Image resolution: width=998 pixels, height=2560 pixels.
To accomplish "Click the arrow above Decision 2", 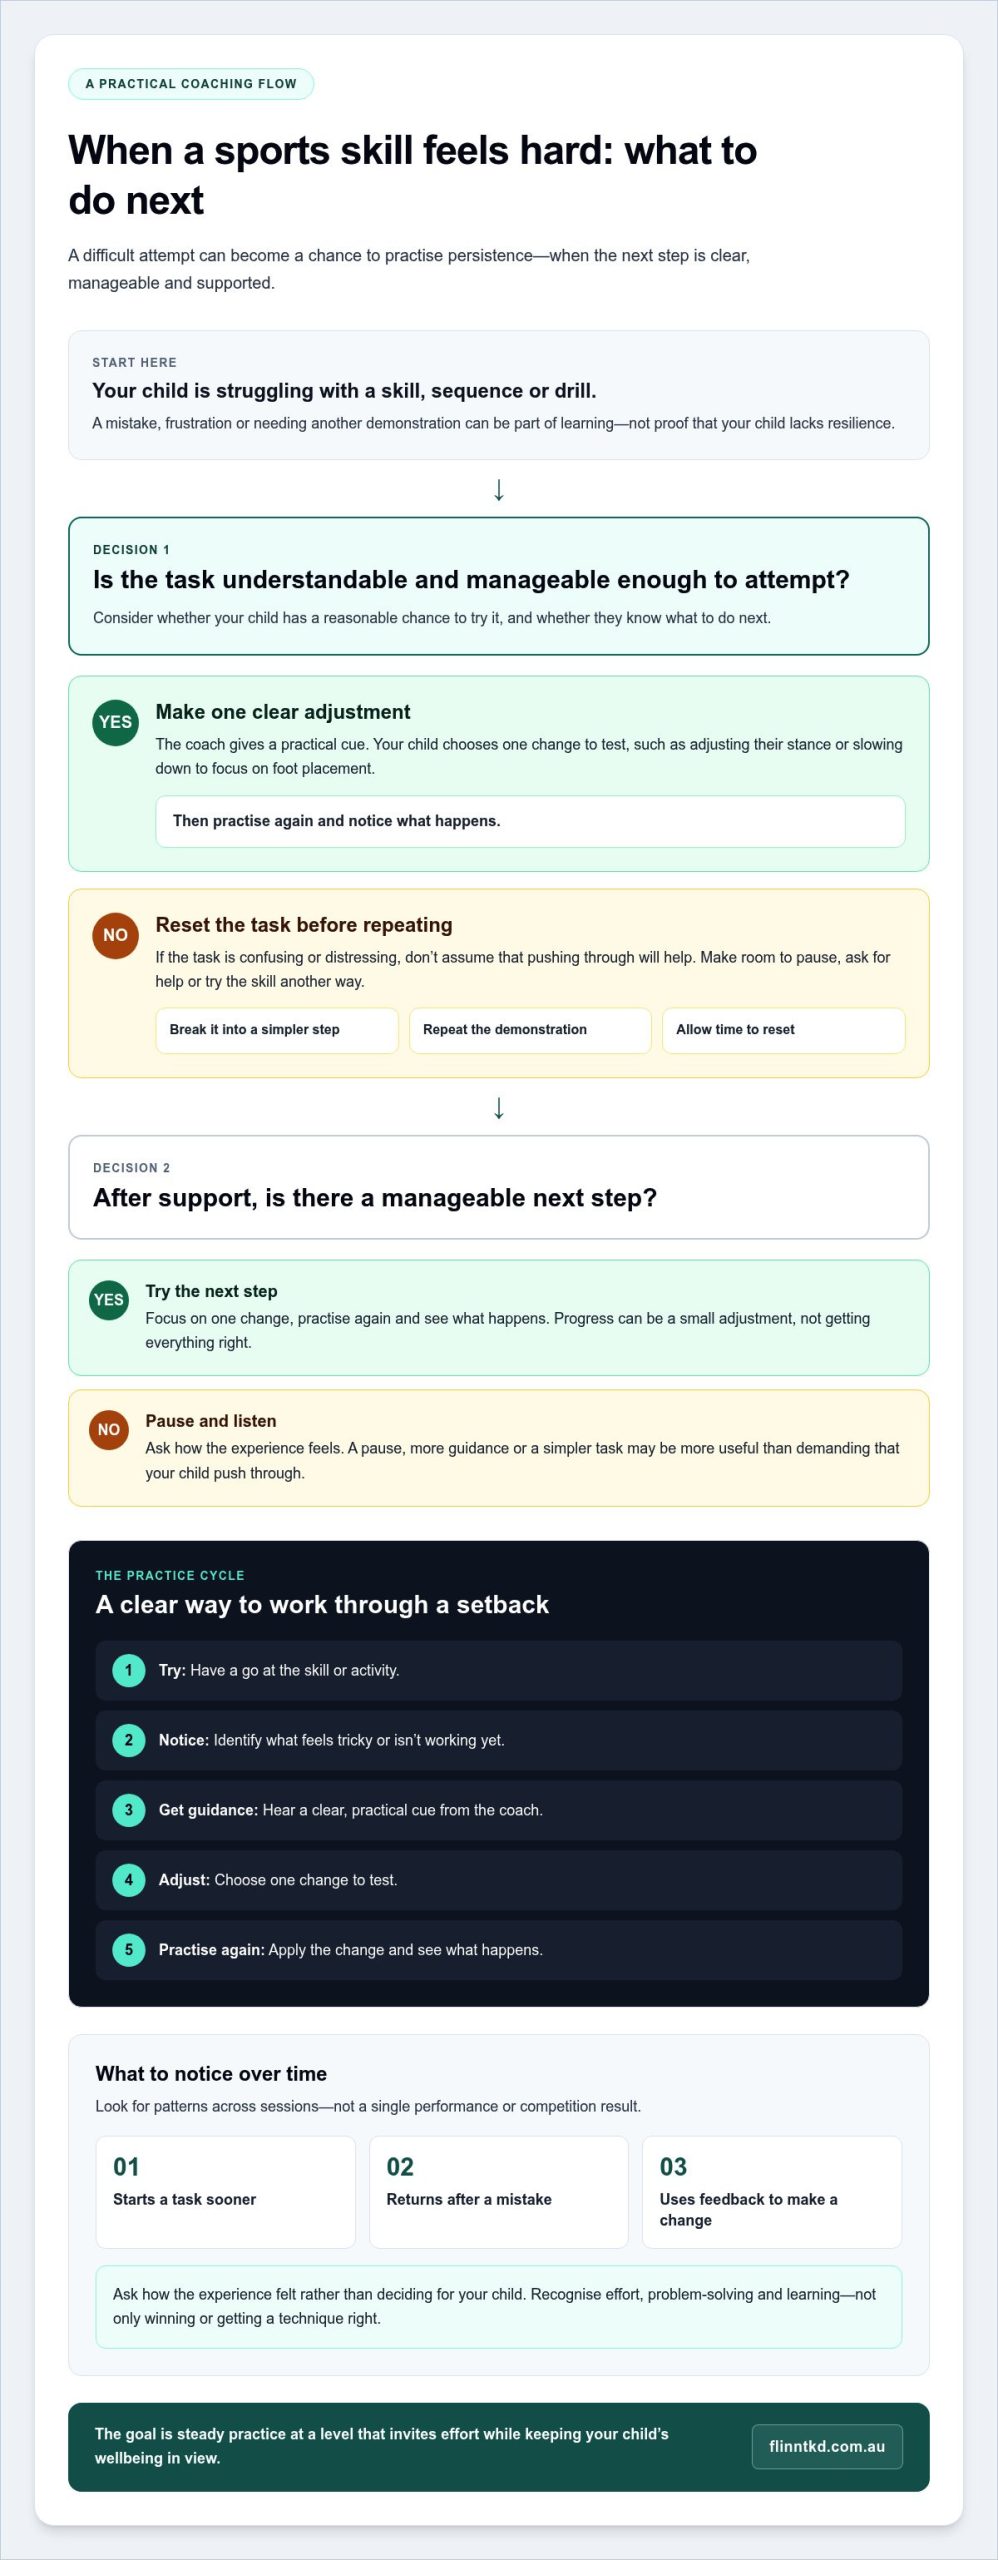I will point(499,1107).
